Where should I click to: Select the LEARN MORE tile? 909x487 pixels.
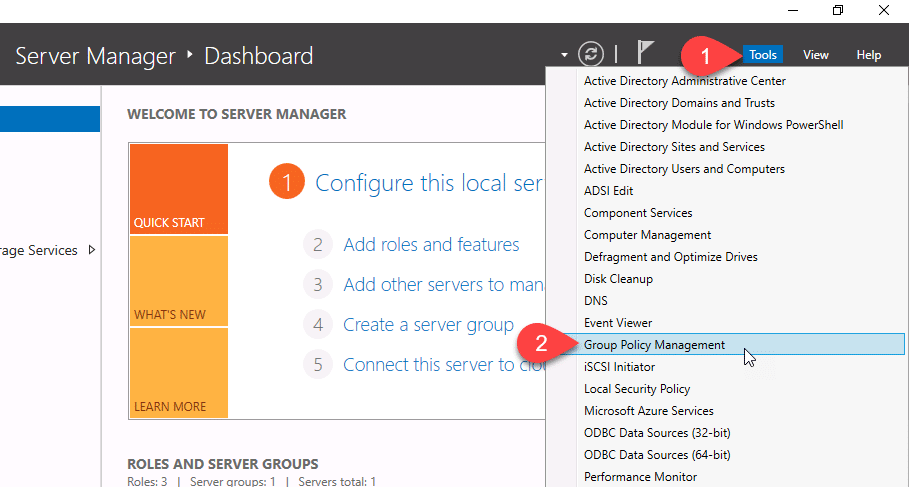coord(178,373)
